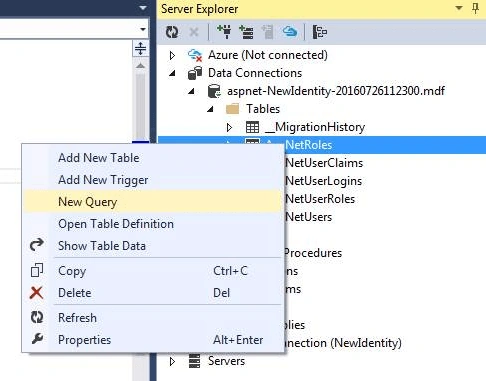Viewport: 486px width, 381px height.
Task: Click the Copy icon in context menu
Action: click(x=37, y=270)
